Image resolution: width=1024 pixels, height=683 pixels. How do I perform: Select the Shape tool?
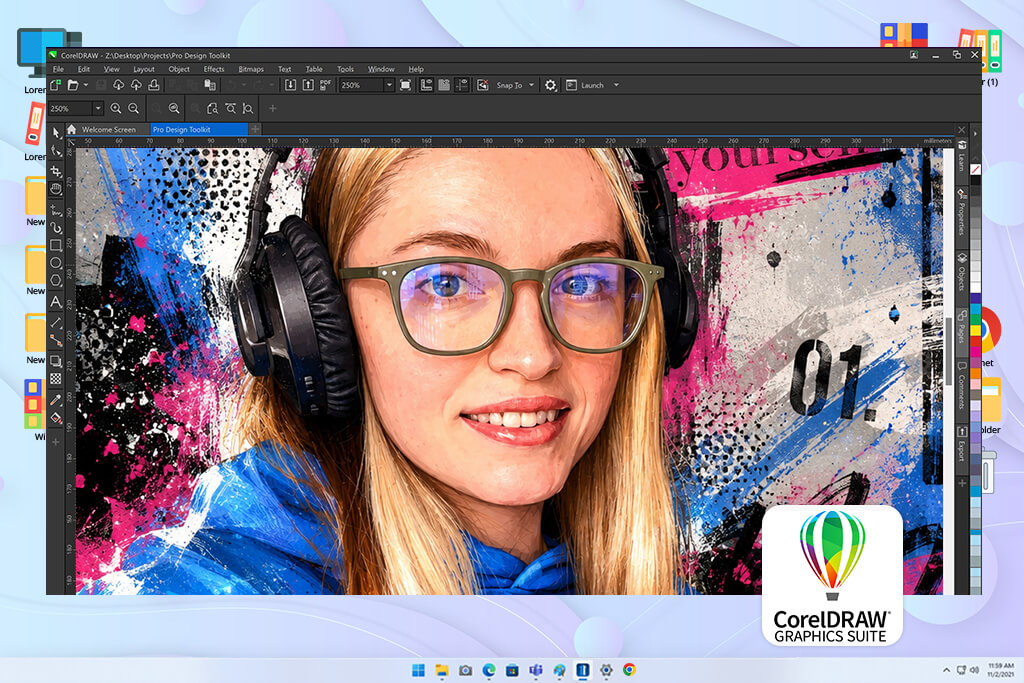tap(56, 151)
